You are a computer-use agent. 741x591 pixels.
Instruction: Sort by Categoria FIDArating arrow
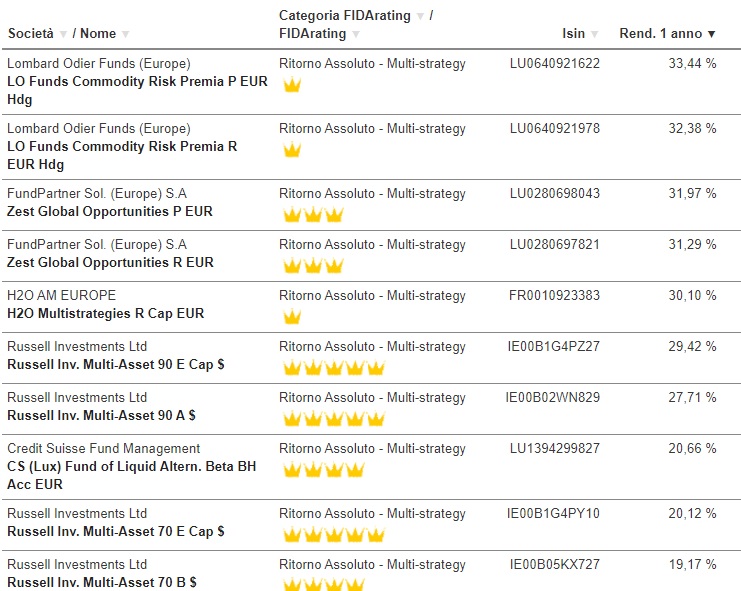pos(420,17)
